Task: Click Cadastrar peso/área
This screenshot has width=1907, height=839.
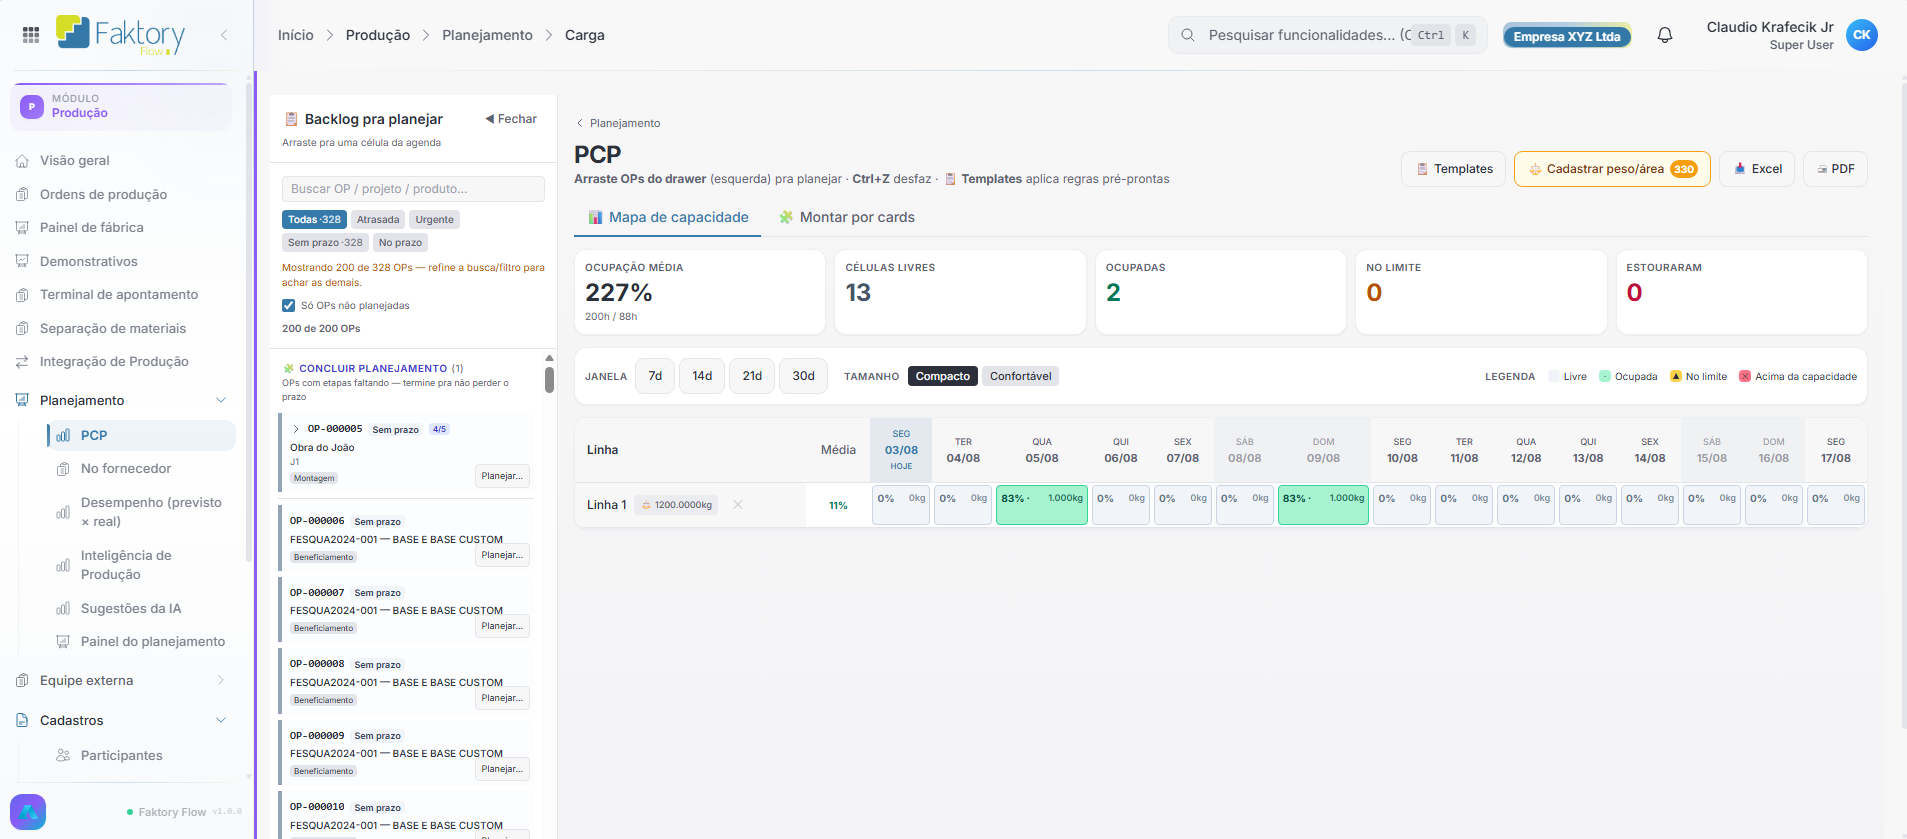Action: [x=1612, y=169]
